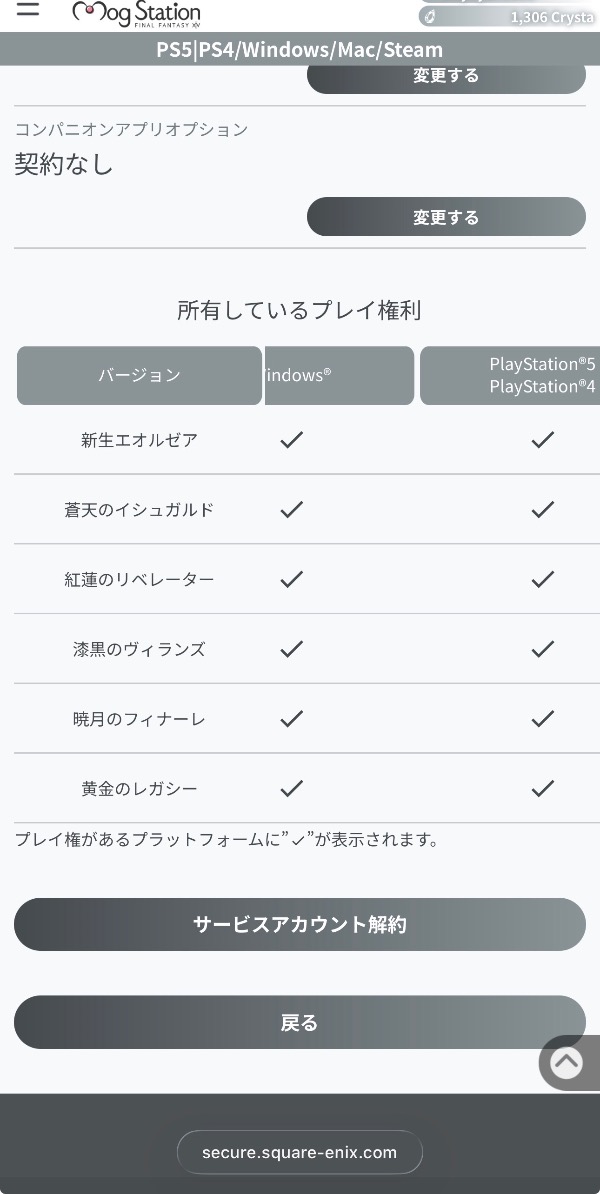600x1194 pixels.
Task: Select the バージョン column header
Action: tap(139, 376)
